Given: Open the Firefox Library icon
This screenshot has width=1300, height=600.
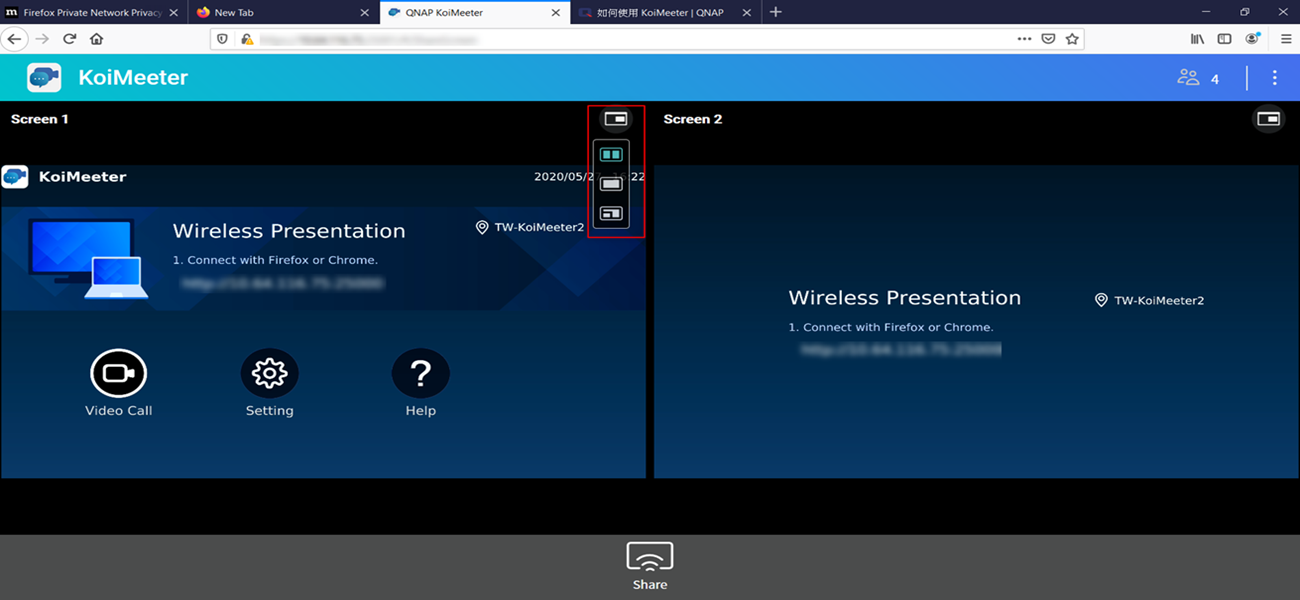Looking at the screenshot, I should 1197,39.
